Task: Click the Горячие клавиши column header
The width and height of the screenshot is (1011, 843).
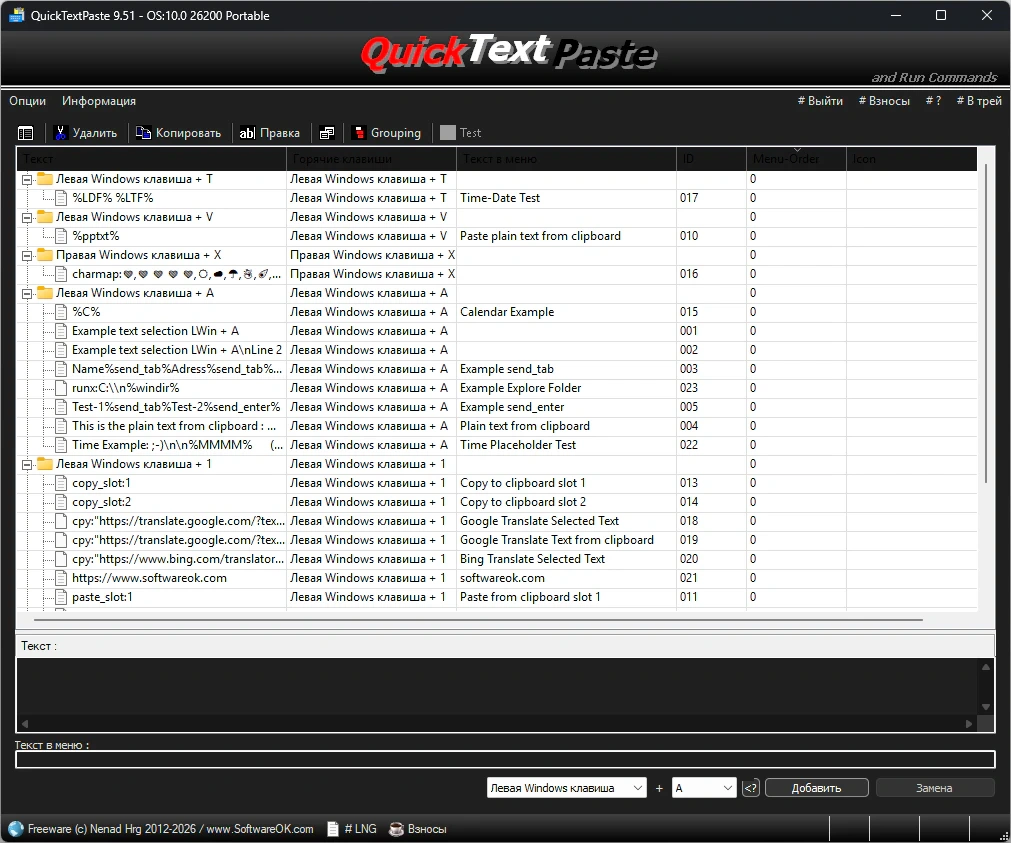Action: tap(371, 159)
